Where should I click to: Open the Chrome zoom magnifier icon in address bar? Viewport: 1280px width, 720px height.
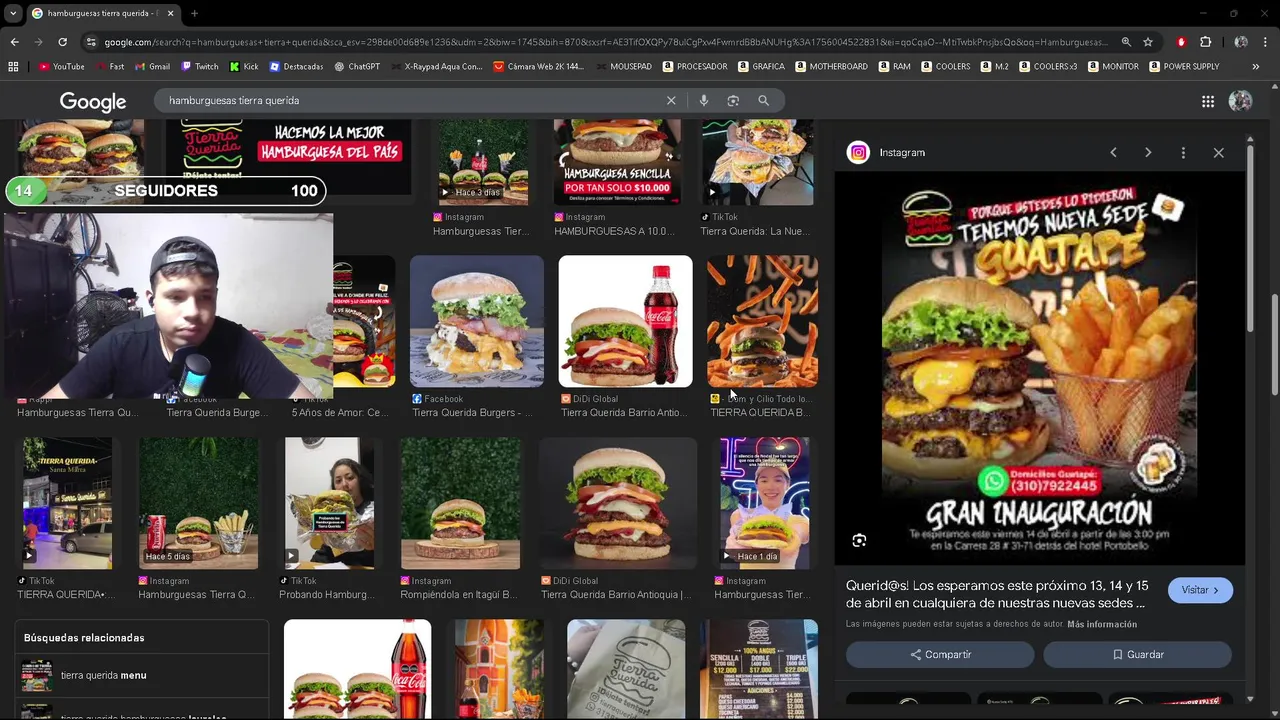point(1126,42)
